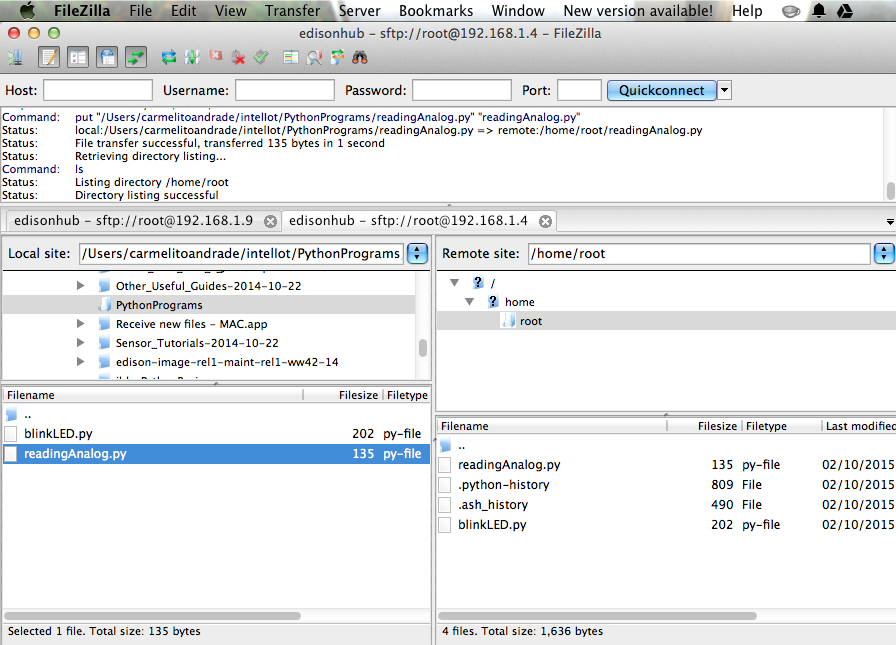Toggle directory comparison

314,57
